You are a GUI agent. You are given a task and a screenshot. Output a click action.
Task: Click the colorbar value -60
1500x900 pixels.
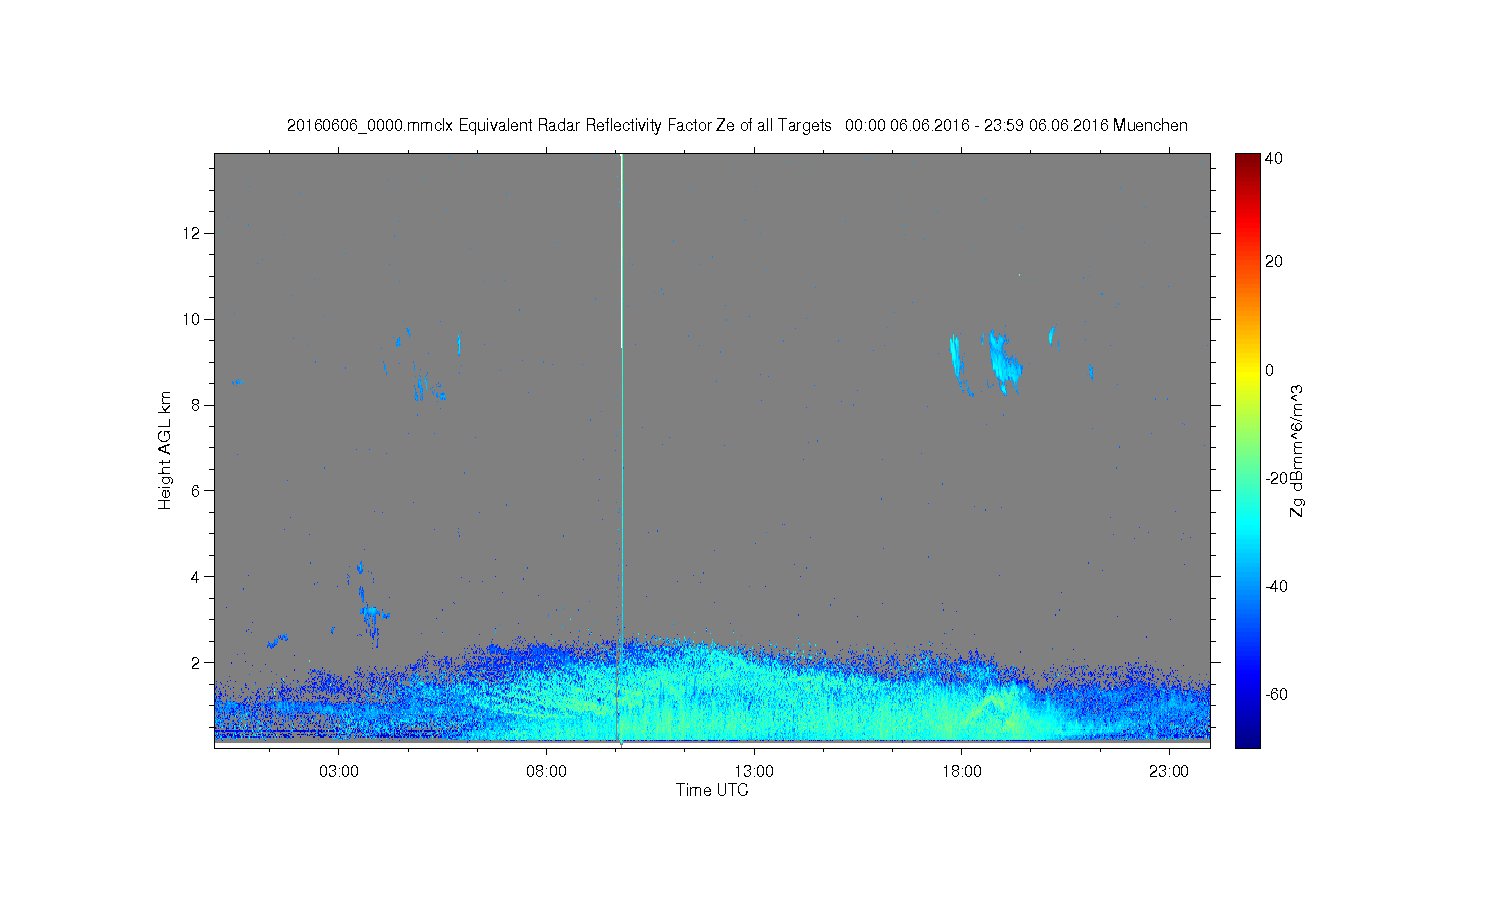1276,694
